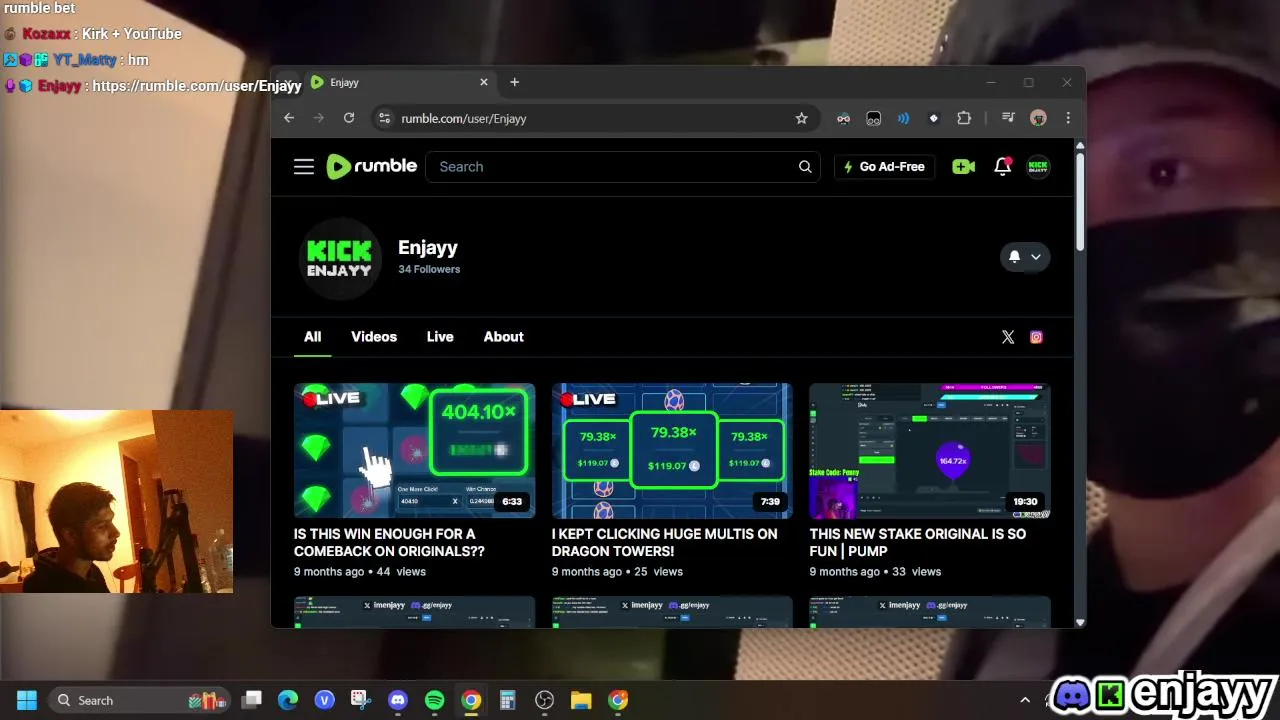Open the Instagram profile link icon
The width and height of the screenshot is (1280, 720).
pos(1036,337)
